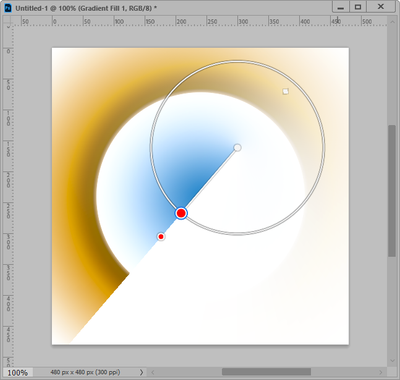Click the horizontal scrollbar thumb
This screenshot has width=400, height=380.
[266, 372]
